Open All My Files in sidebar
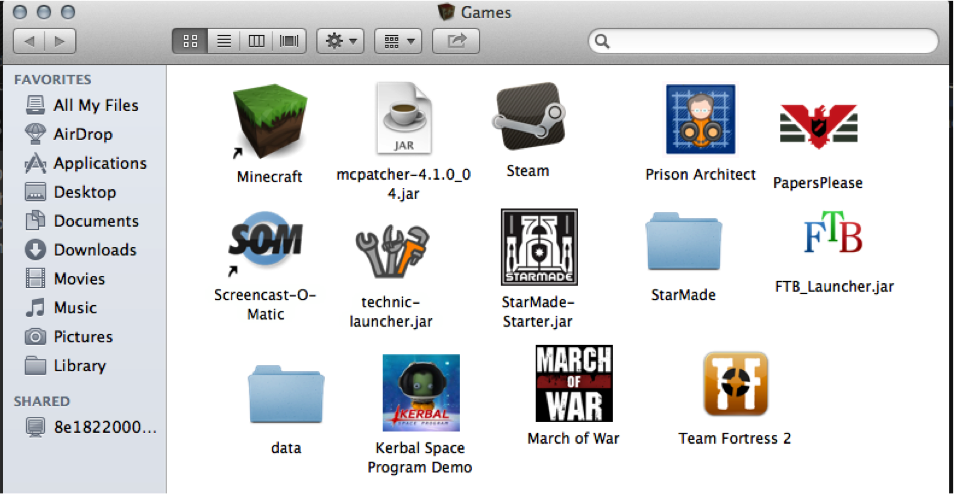 pyautogui.click(x=83, y=105)
